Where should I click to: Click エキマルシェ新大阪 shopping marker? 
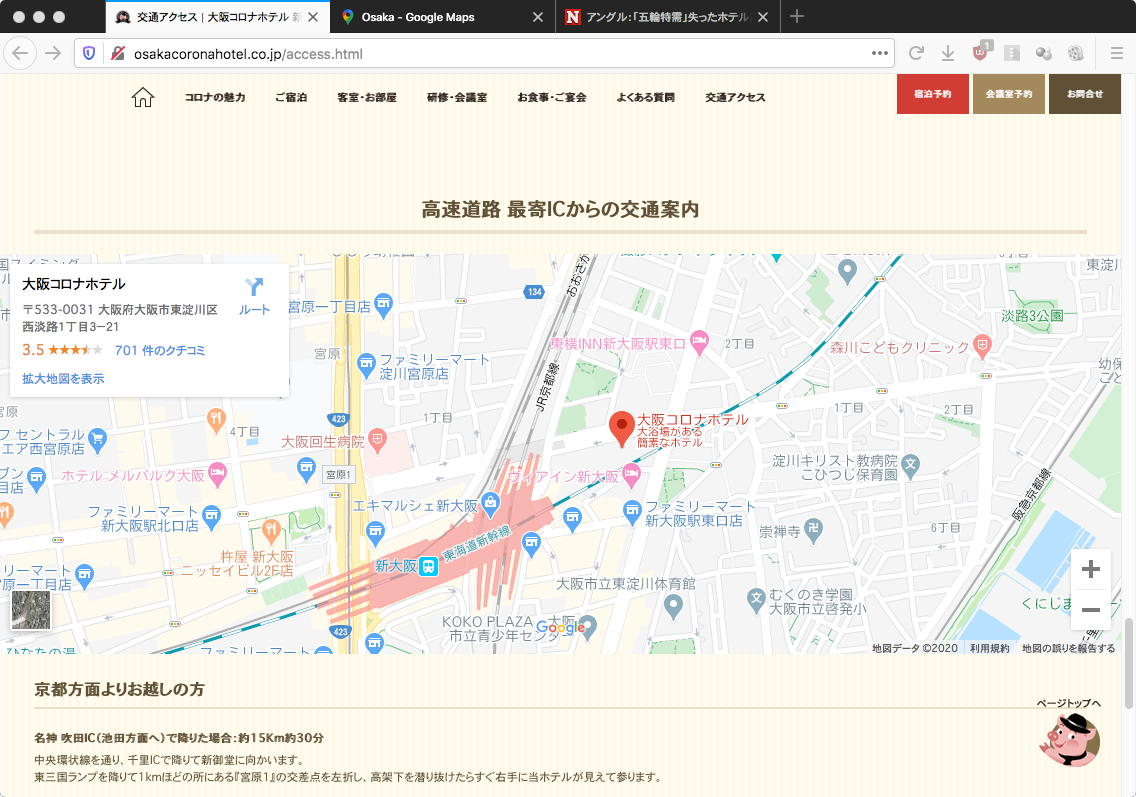pyautogui.click(x=490, y=504)
